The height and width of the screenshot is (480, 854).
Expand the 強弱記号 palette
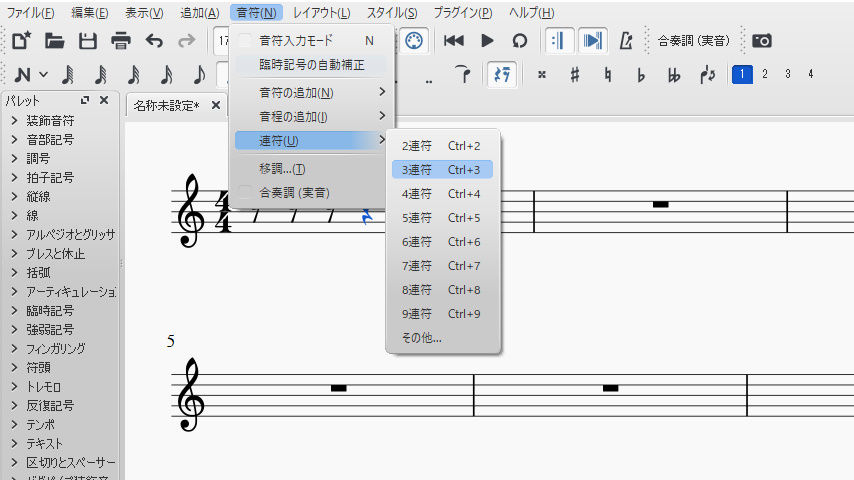click(x=15, y=330)
